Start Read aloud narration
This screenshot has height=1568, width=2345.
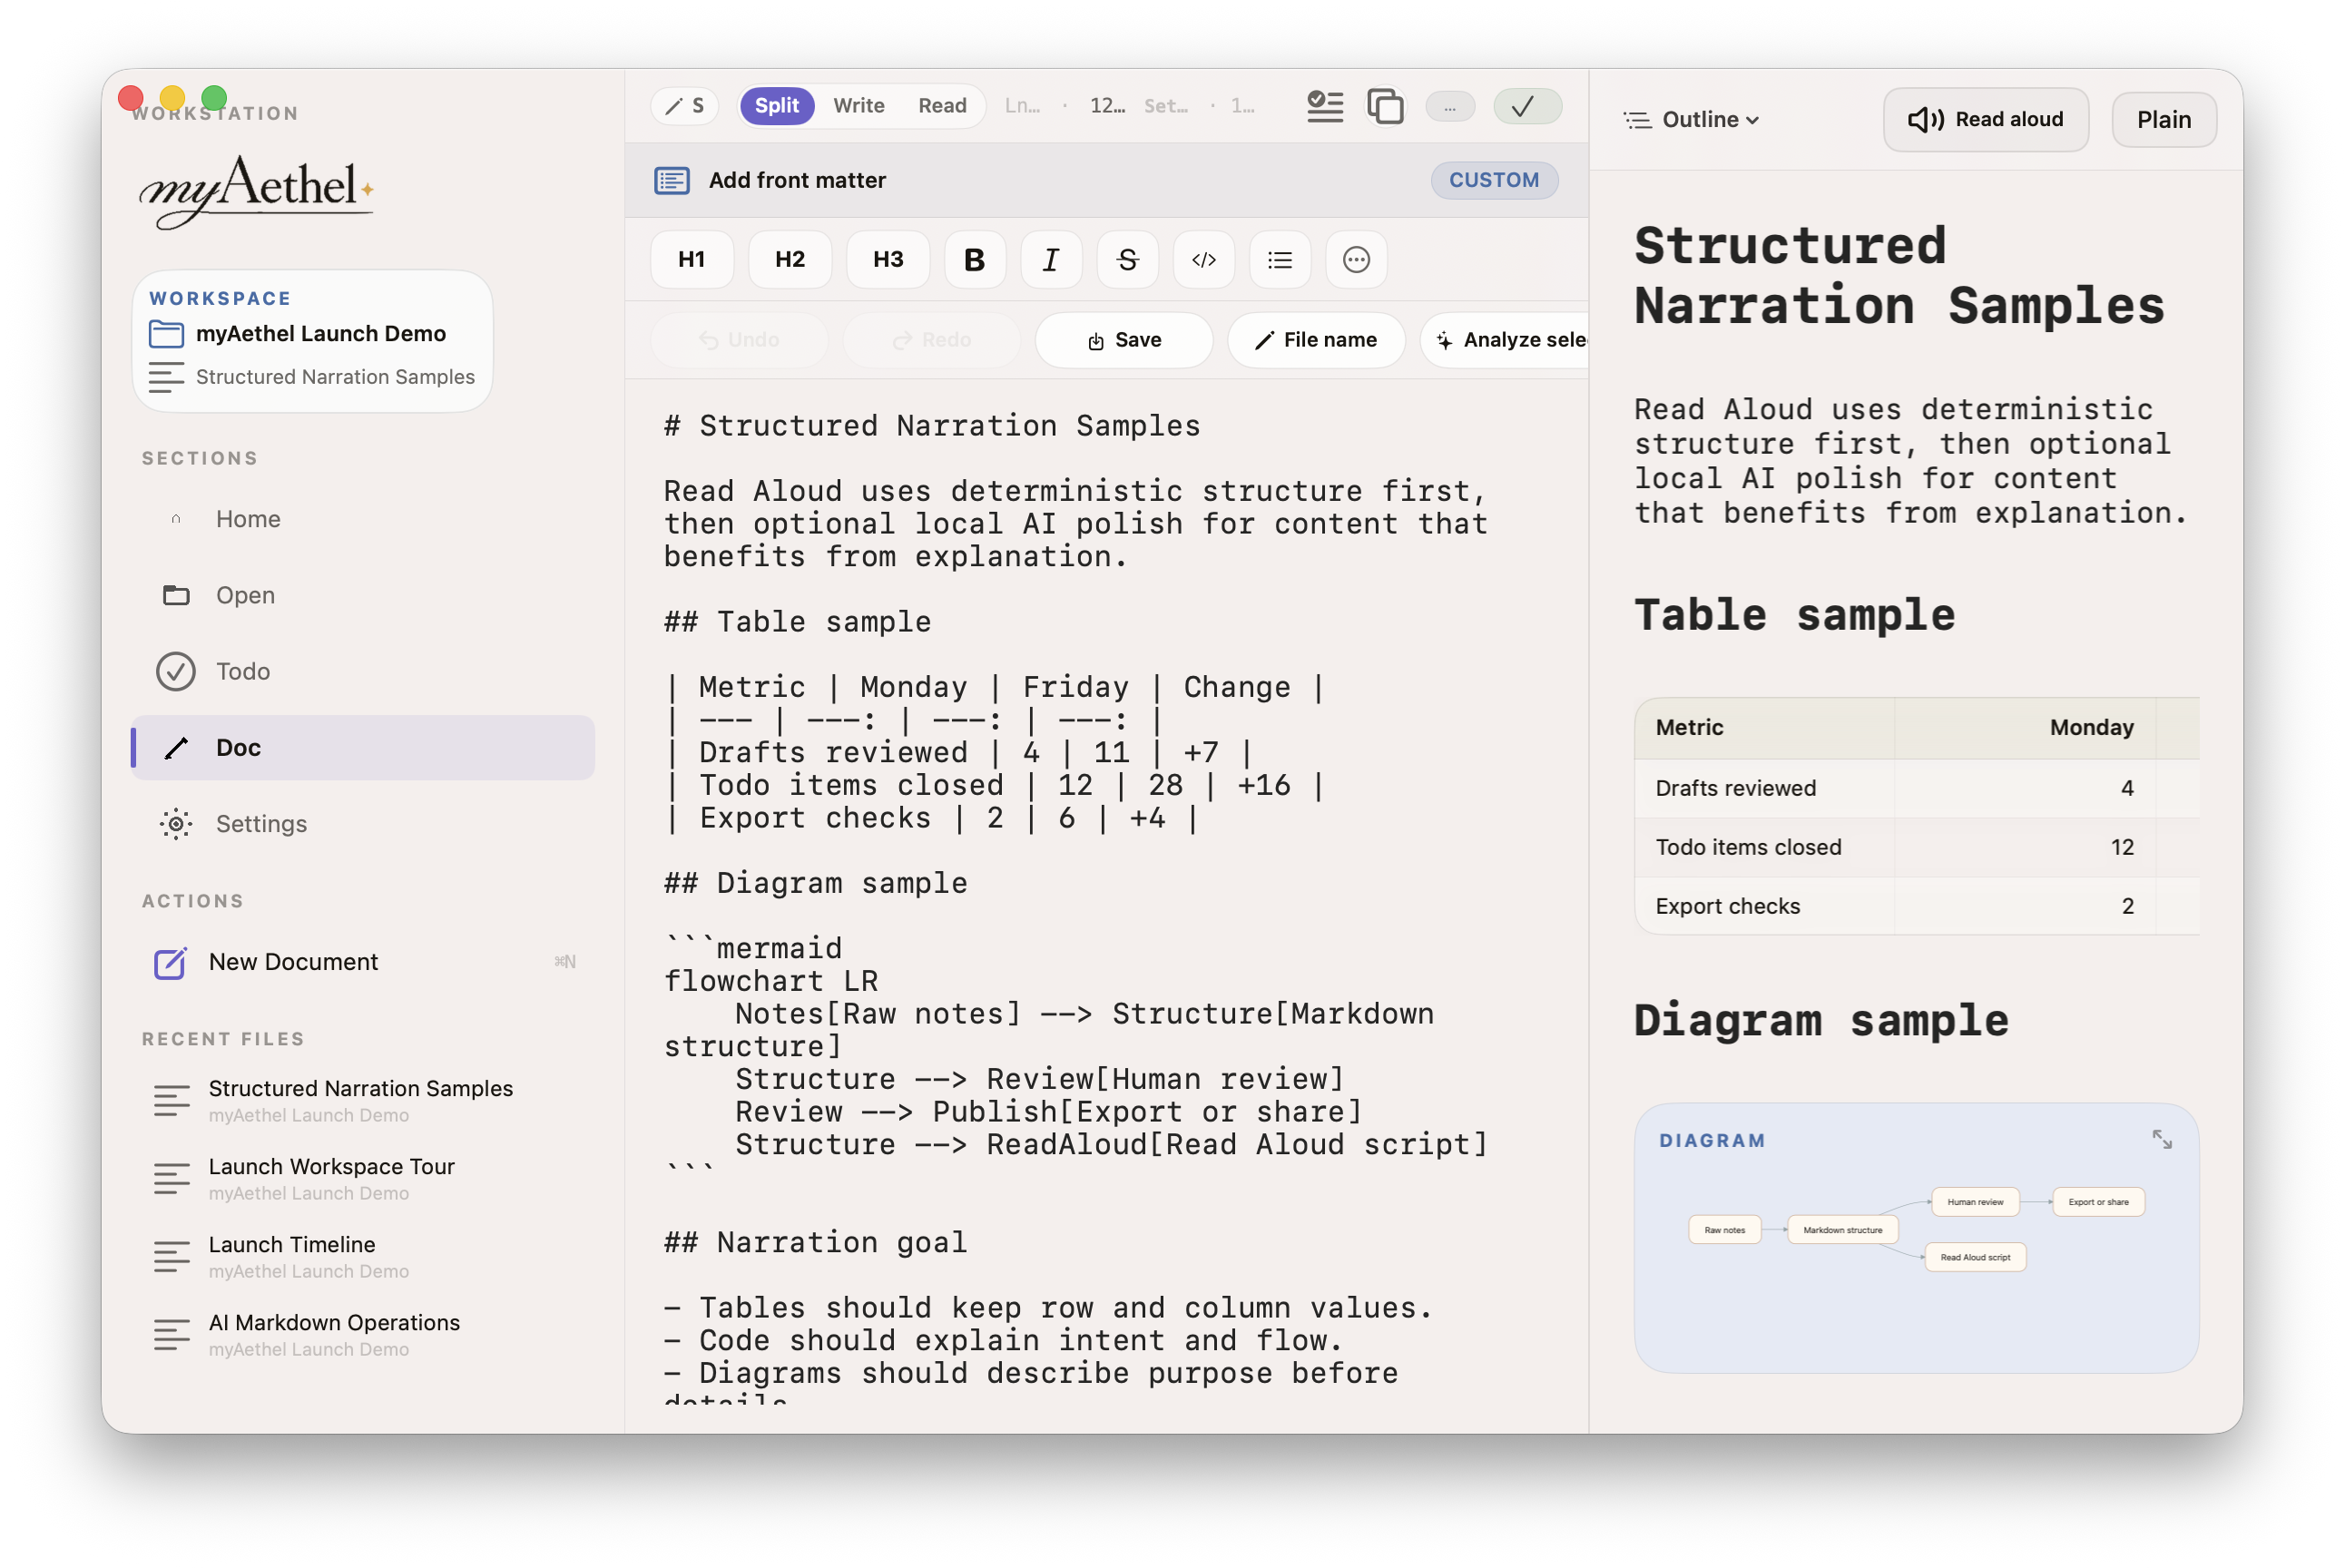coord(1985,120)
